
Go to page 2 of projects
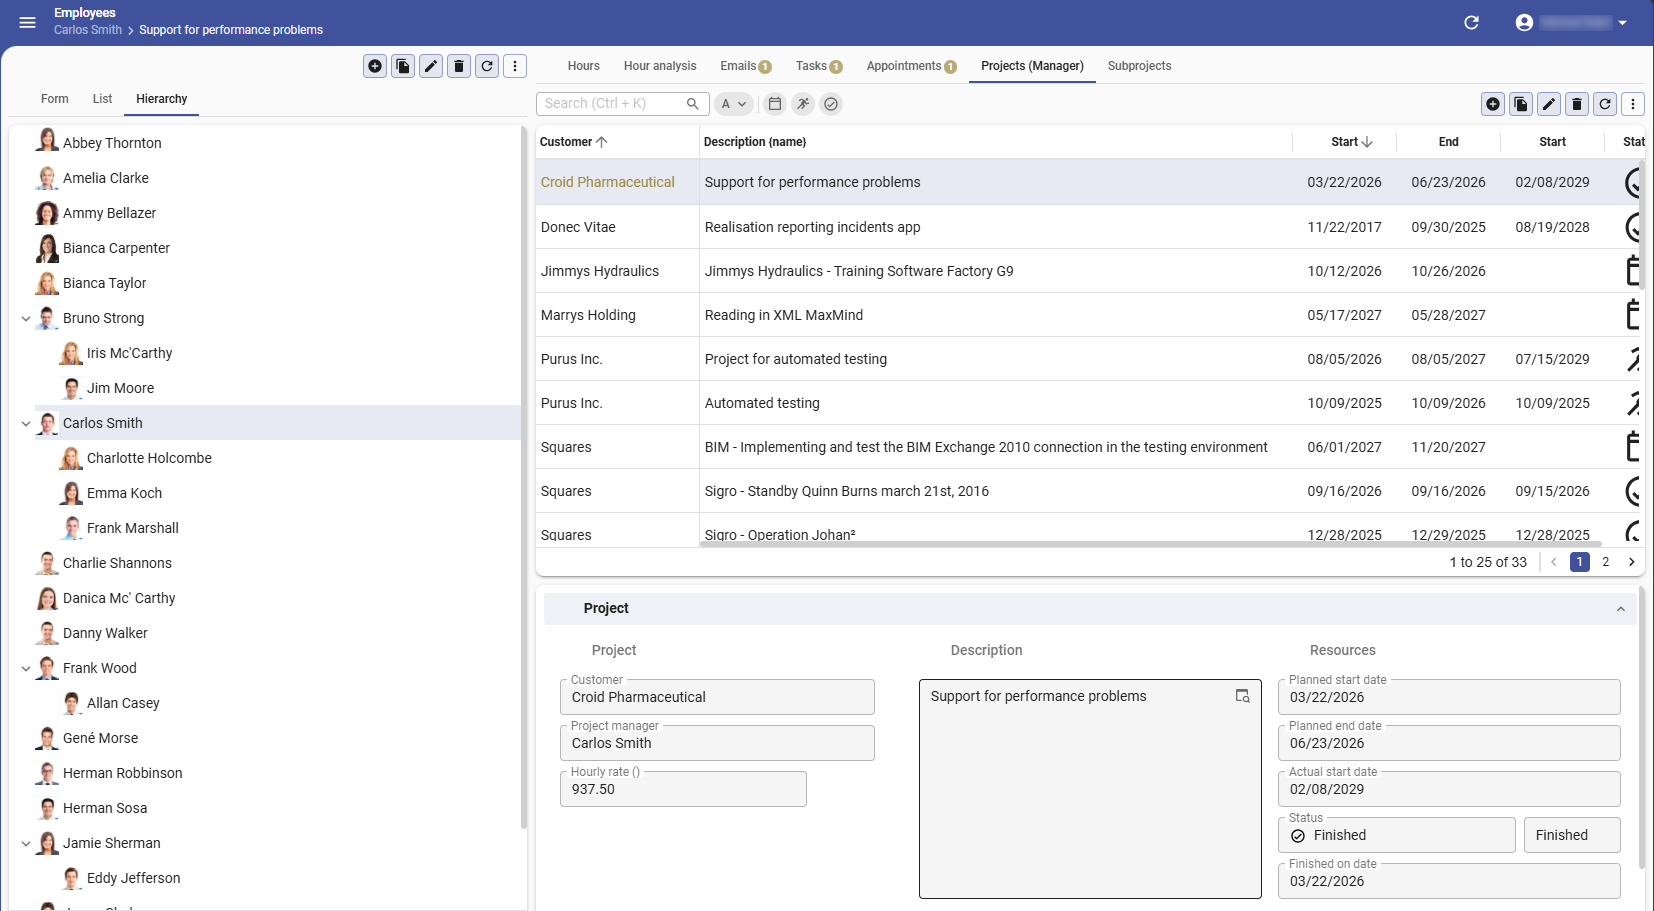pos(1606,562)
